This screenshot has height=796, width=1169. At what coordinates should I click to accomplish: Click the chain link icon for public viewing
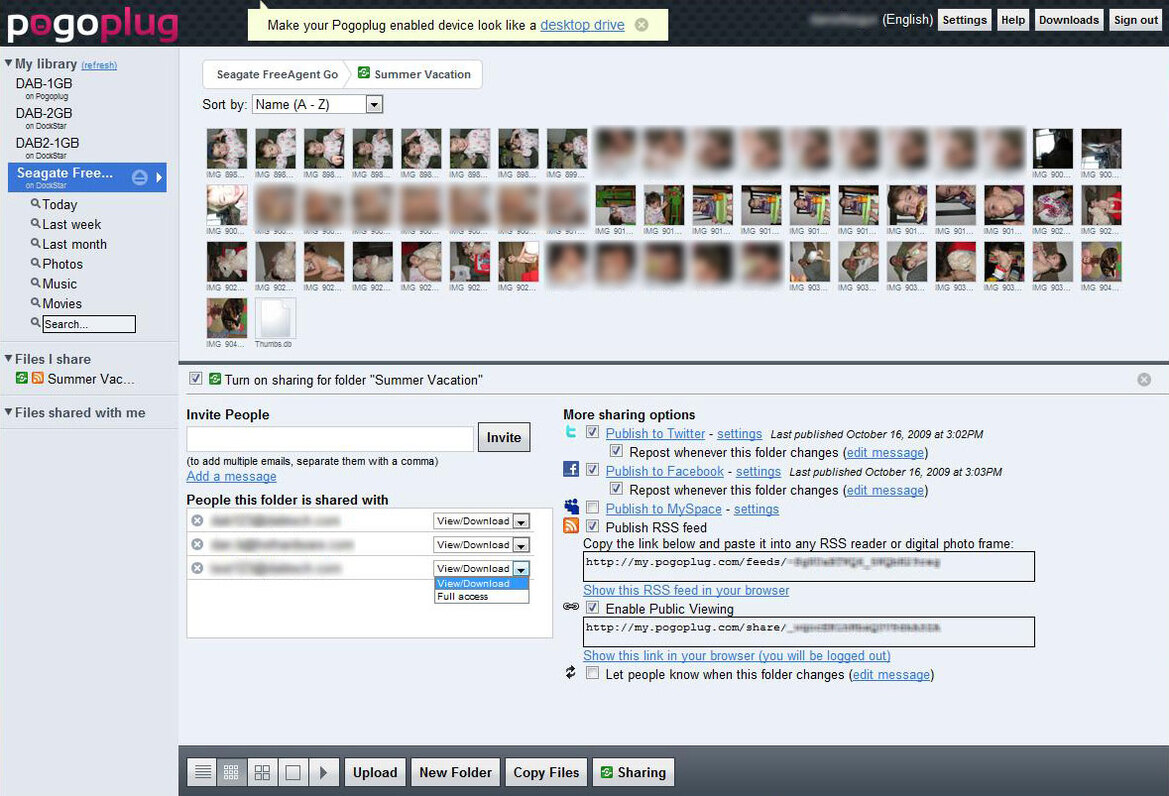coord(571,607)
